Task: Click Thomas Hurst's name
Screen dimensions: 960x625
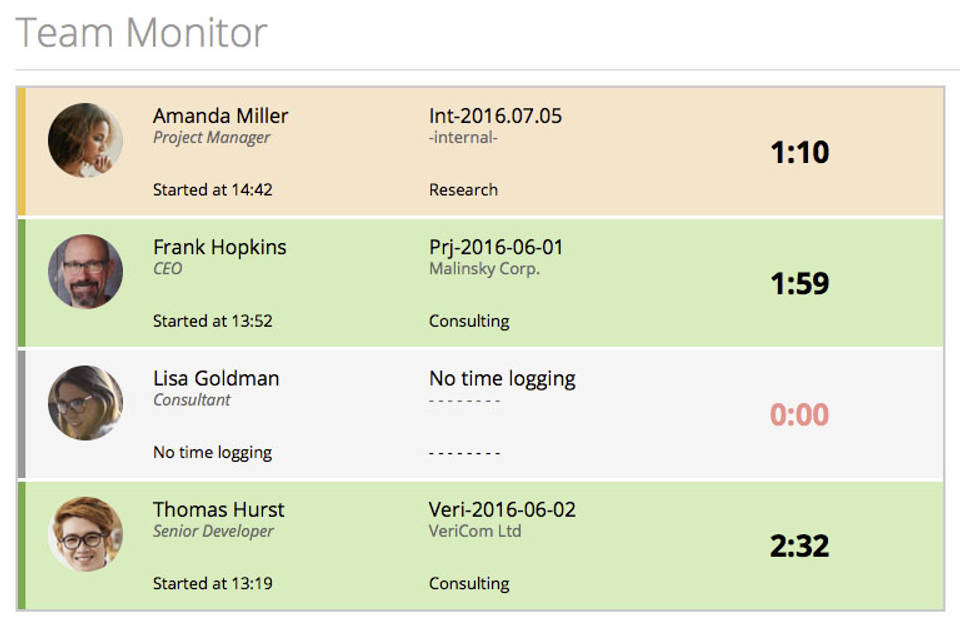Action: (218, 510)
